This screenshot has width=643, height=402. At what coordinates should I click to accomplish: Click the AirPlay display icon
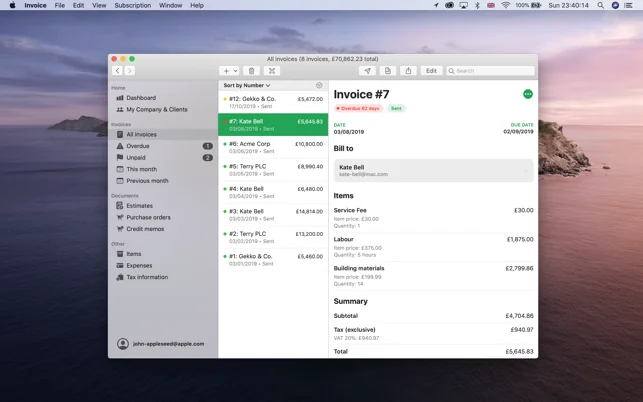coord(463,5)
